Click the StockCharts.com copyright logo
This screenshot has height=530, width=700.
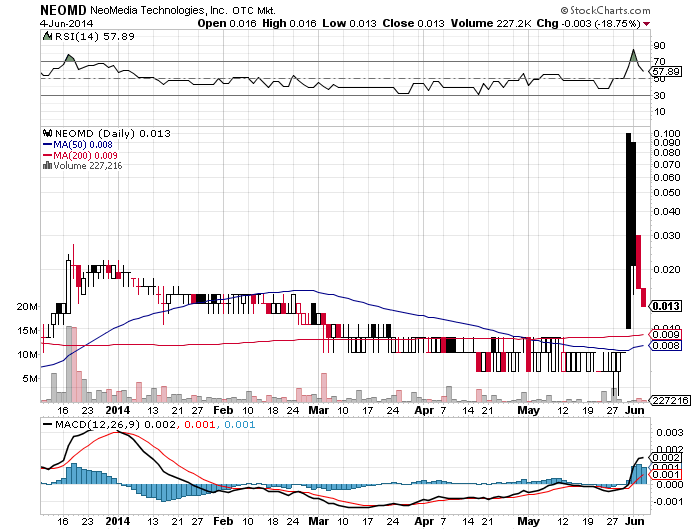pos(605,10)
